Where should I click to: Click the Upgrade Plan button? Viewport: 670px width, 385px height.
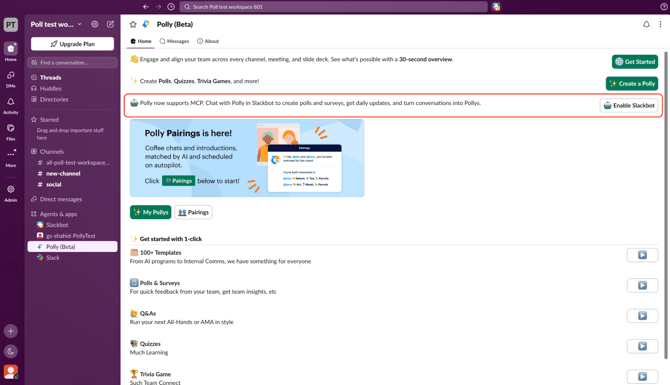pos(73,44)
